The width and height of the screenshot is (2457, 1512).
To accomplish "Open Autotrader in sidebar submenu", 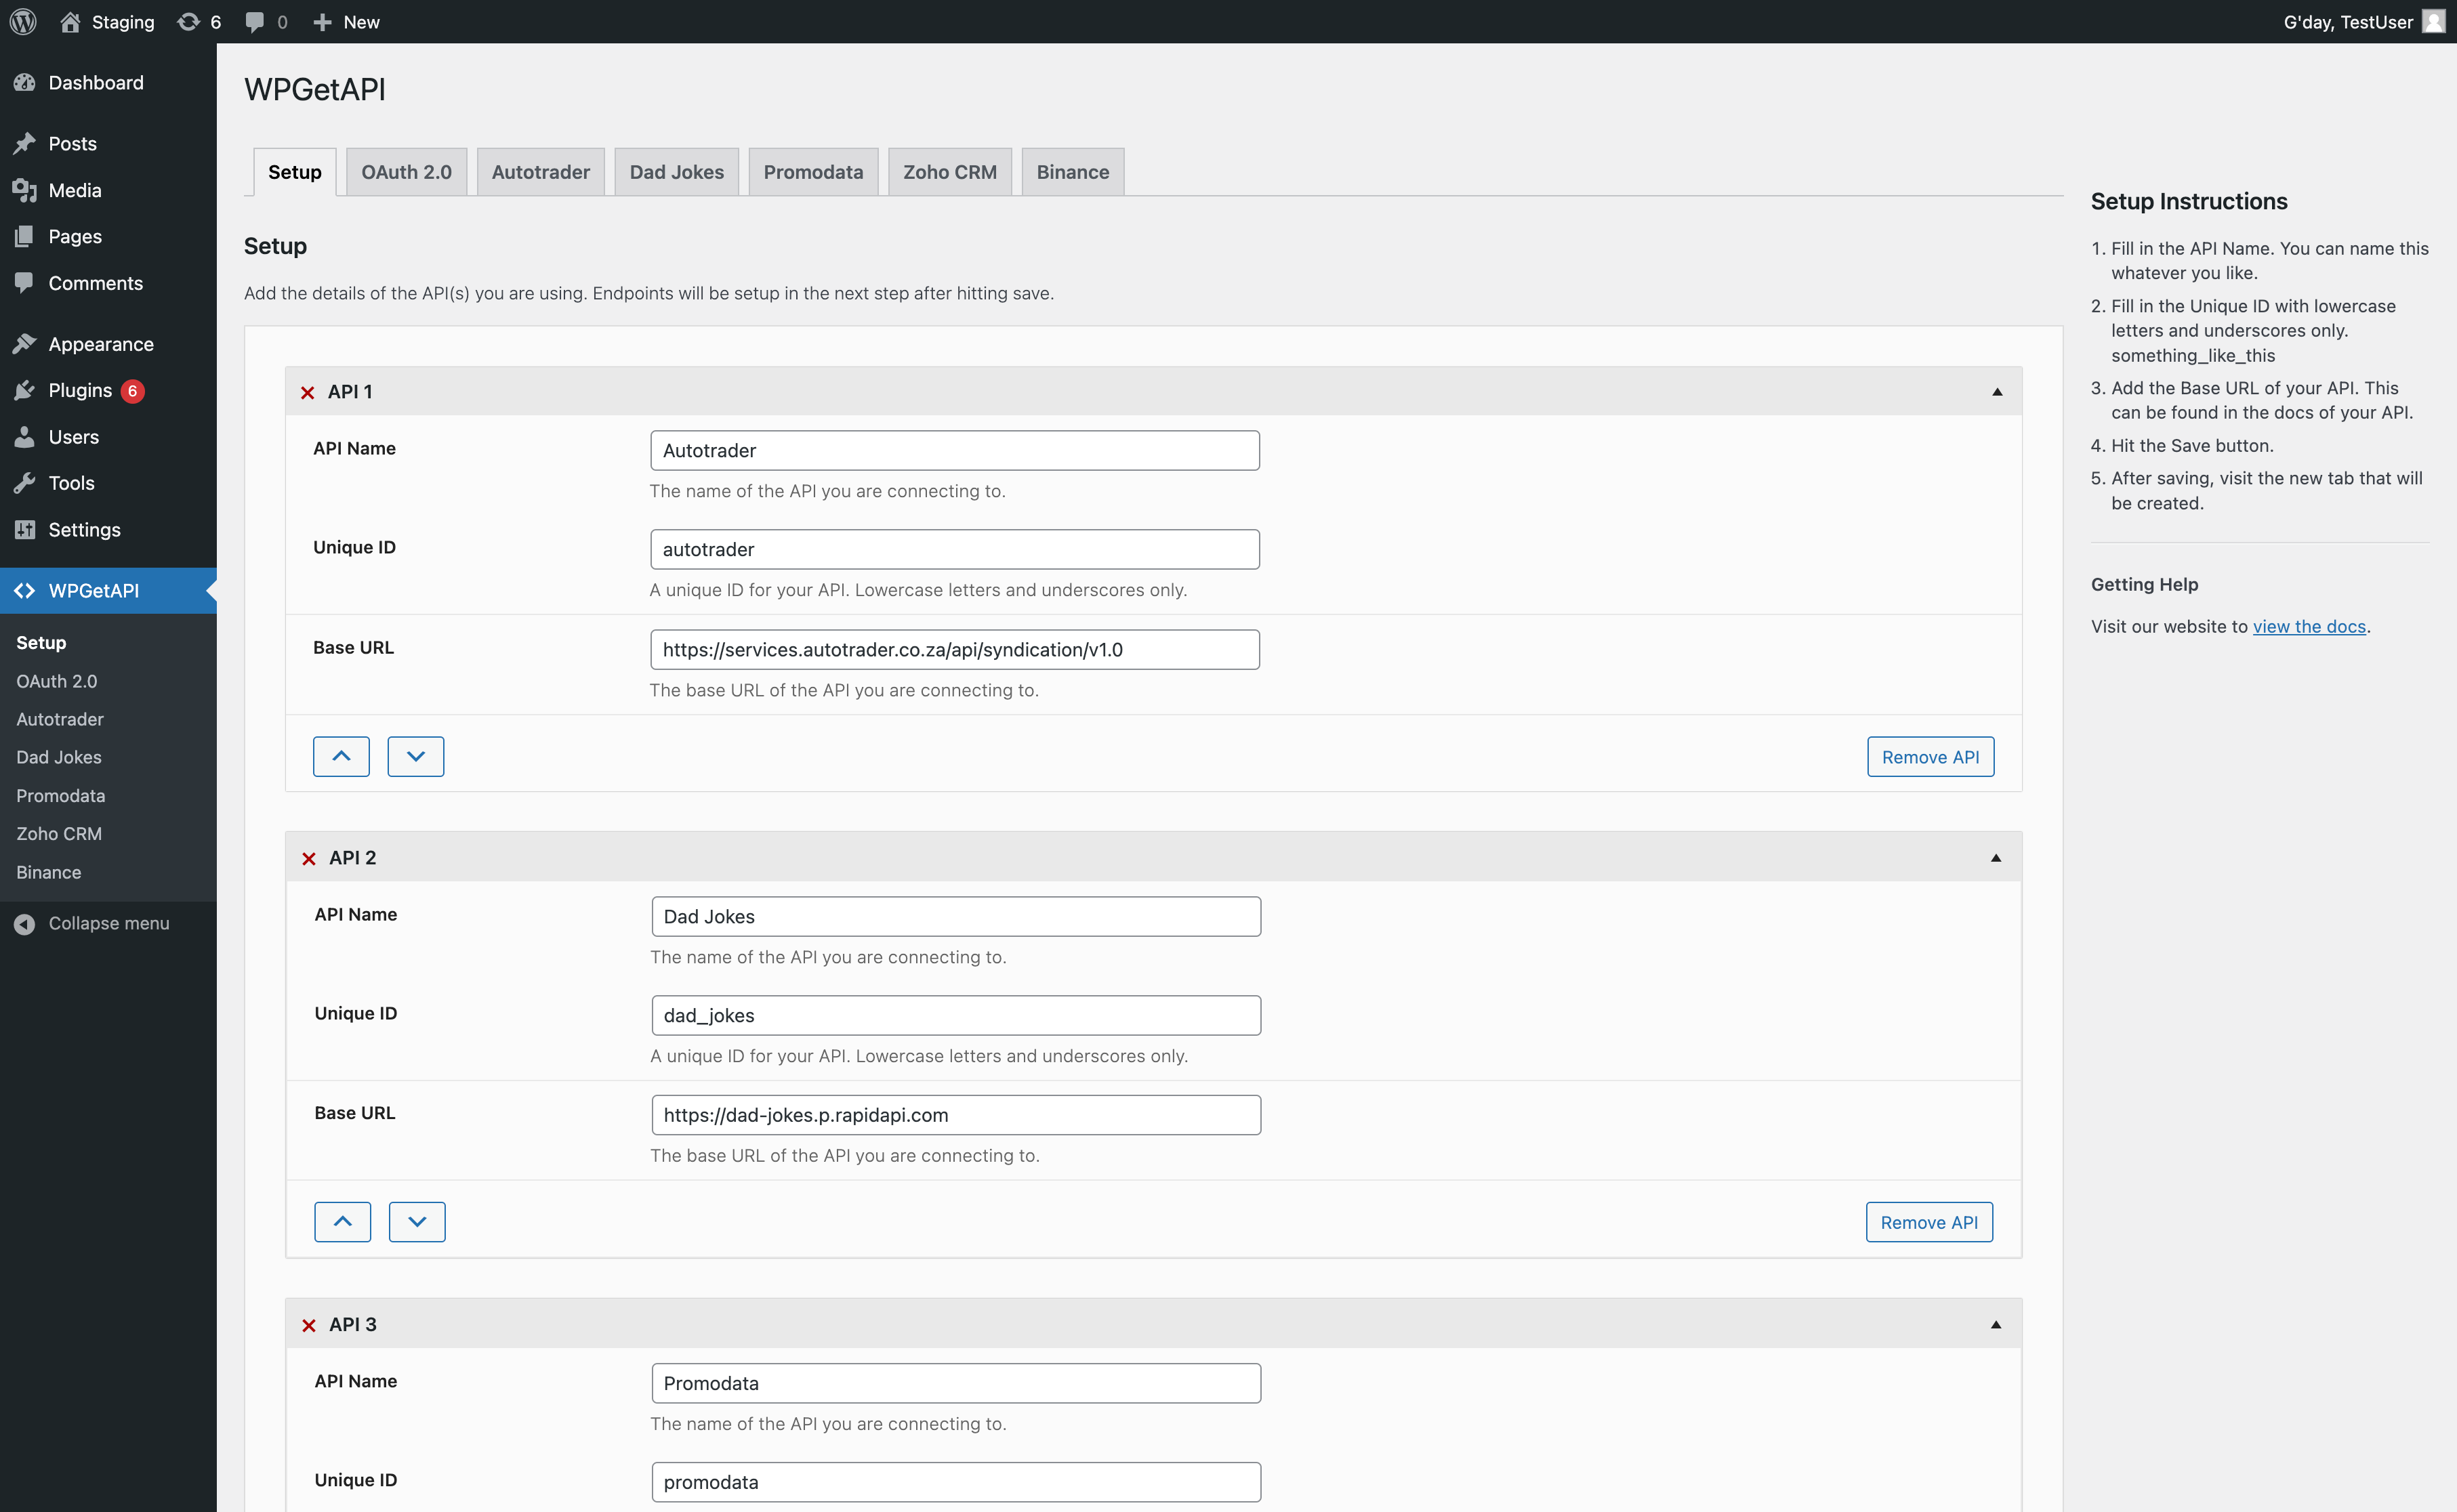I will tap(60, 719).
